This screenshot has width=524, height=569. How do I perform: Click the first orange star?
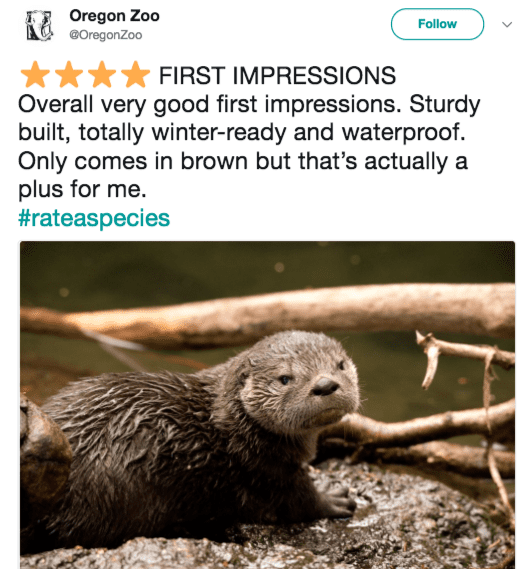(35, 74)
